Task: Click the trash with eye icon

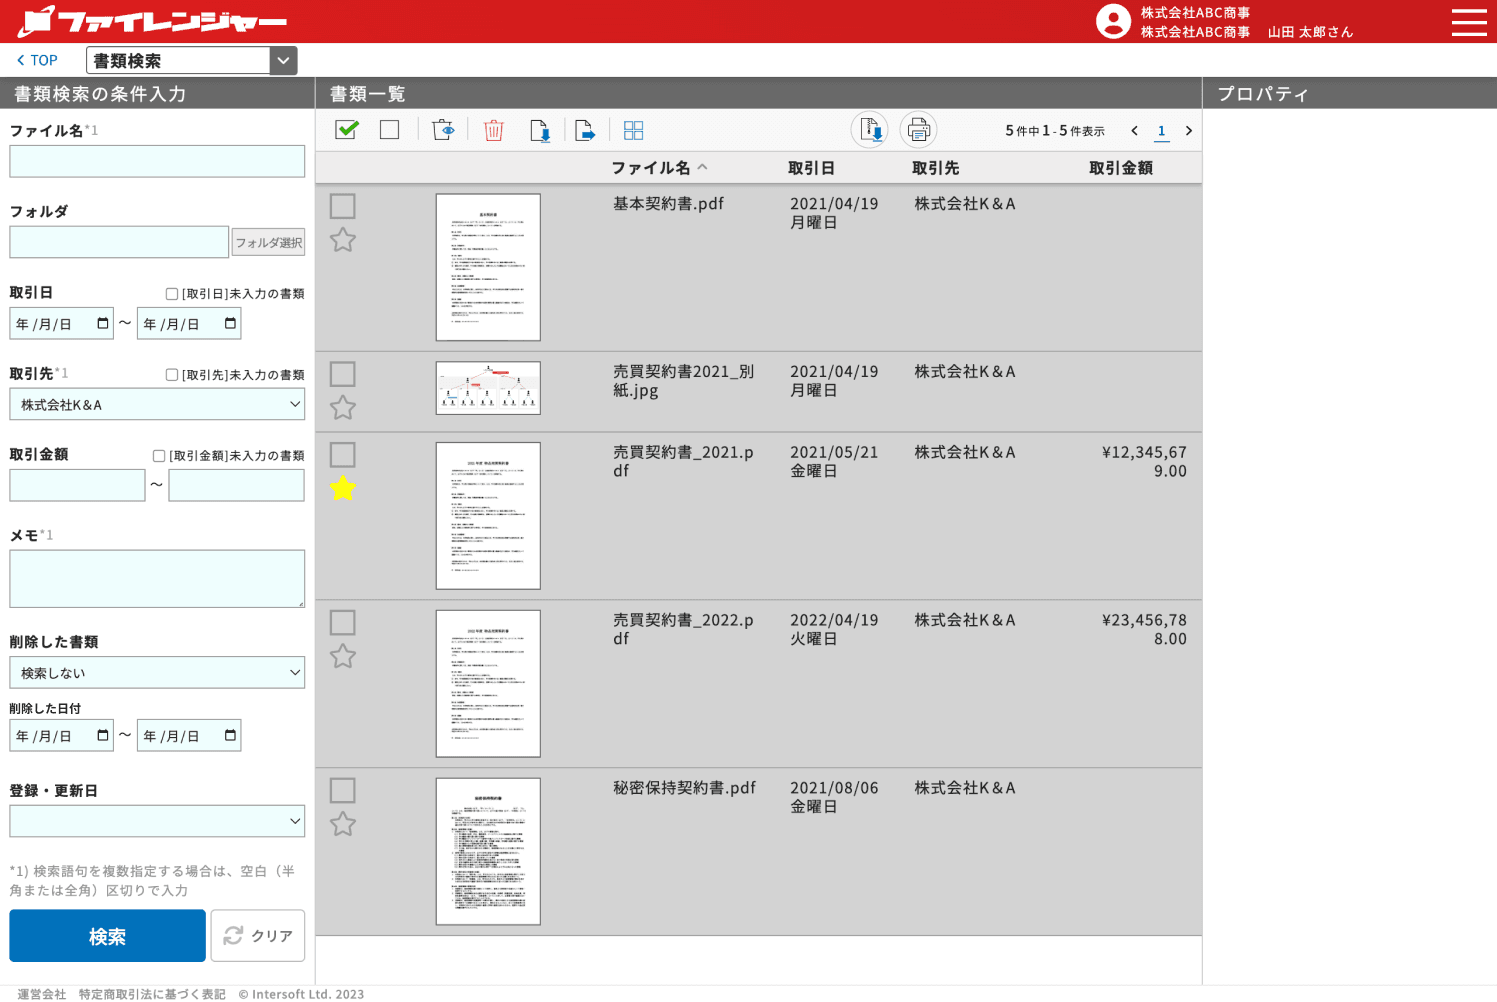Action: (x=442, y=130)
